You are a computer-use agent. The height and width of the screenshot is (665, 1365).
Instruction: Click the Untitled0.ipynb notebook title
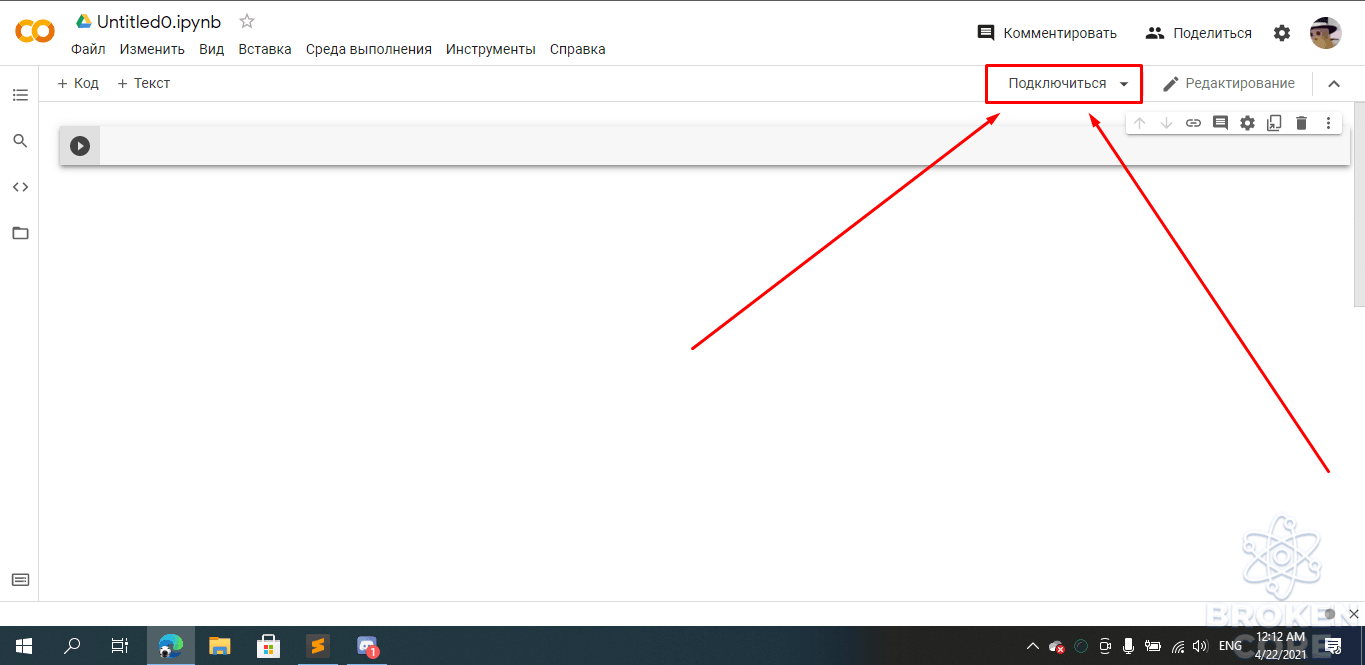point(159,22)
